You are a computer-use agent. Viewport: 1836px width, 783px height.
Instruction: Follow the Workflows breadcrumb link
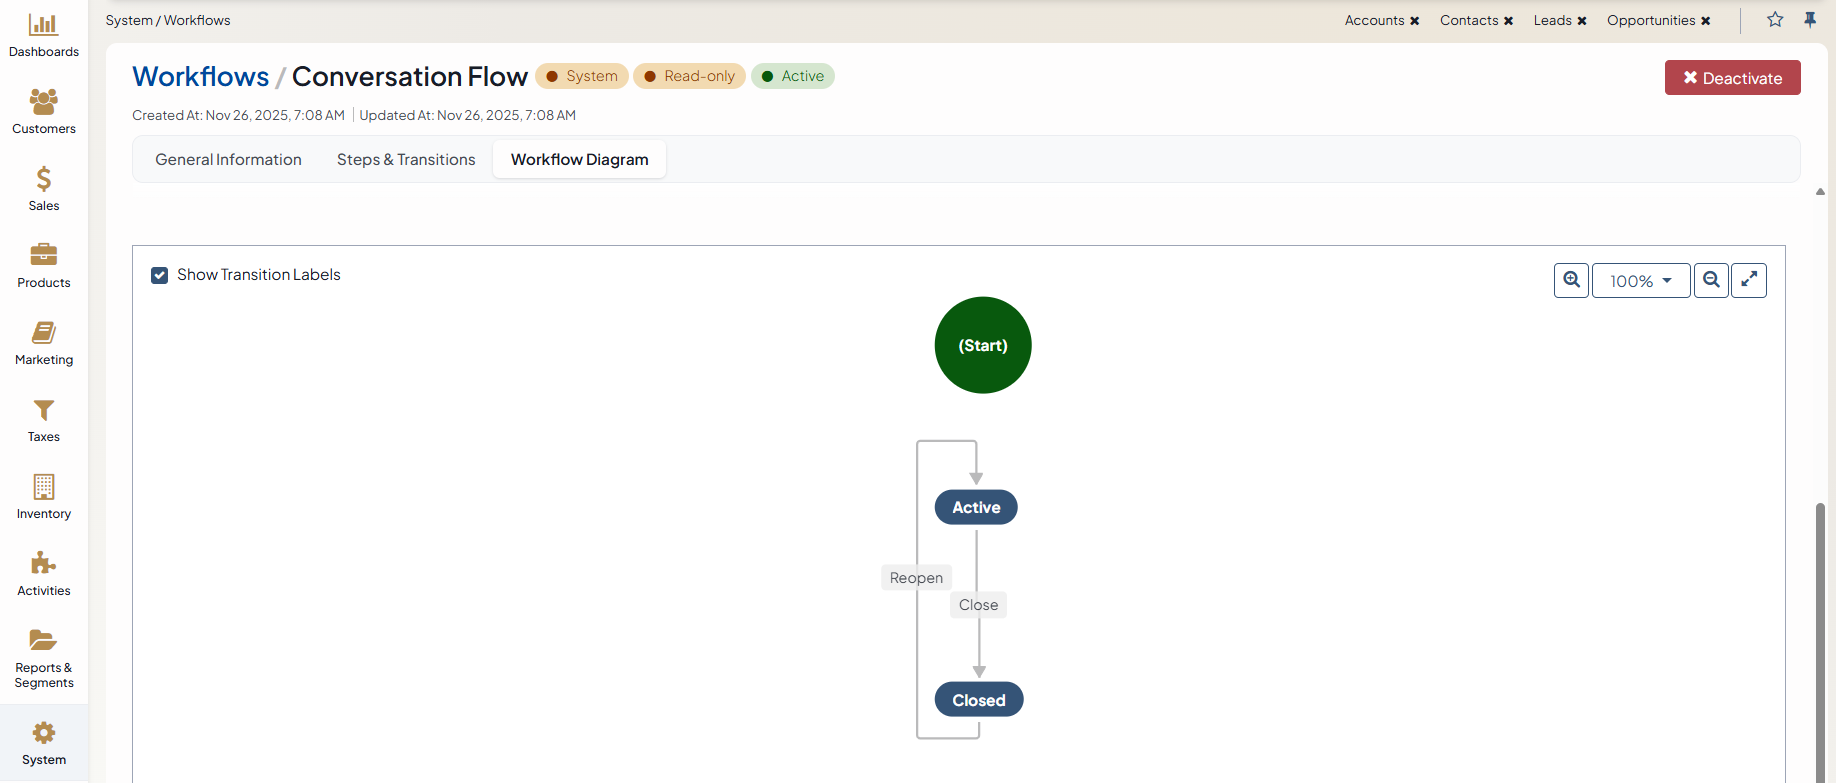[x=200, y=77]
